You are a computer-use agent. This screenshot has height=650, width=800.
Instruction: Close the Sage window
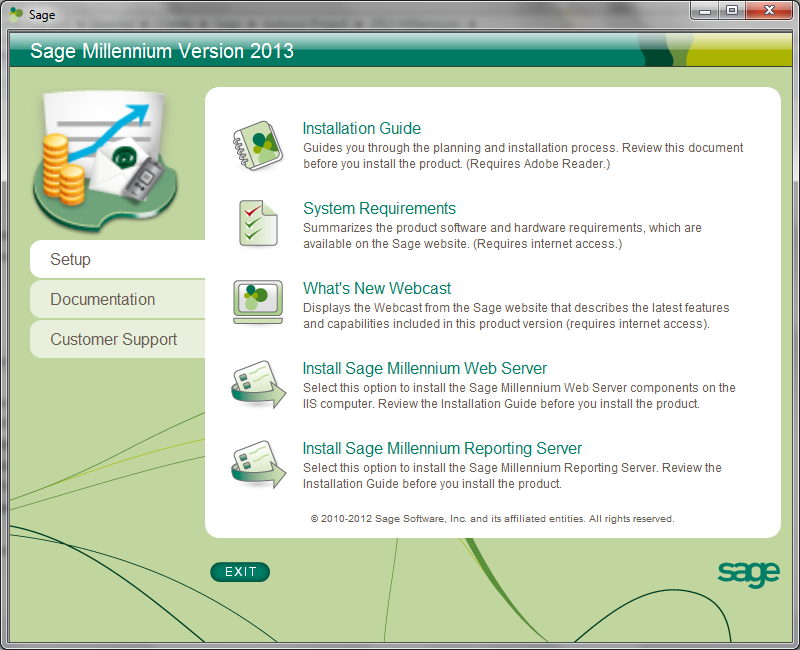click(769, 11)
